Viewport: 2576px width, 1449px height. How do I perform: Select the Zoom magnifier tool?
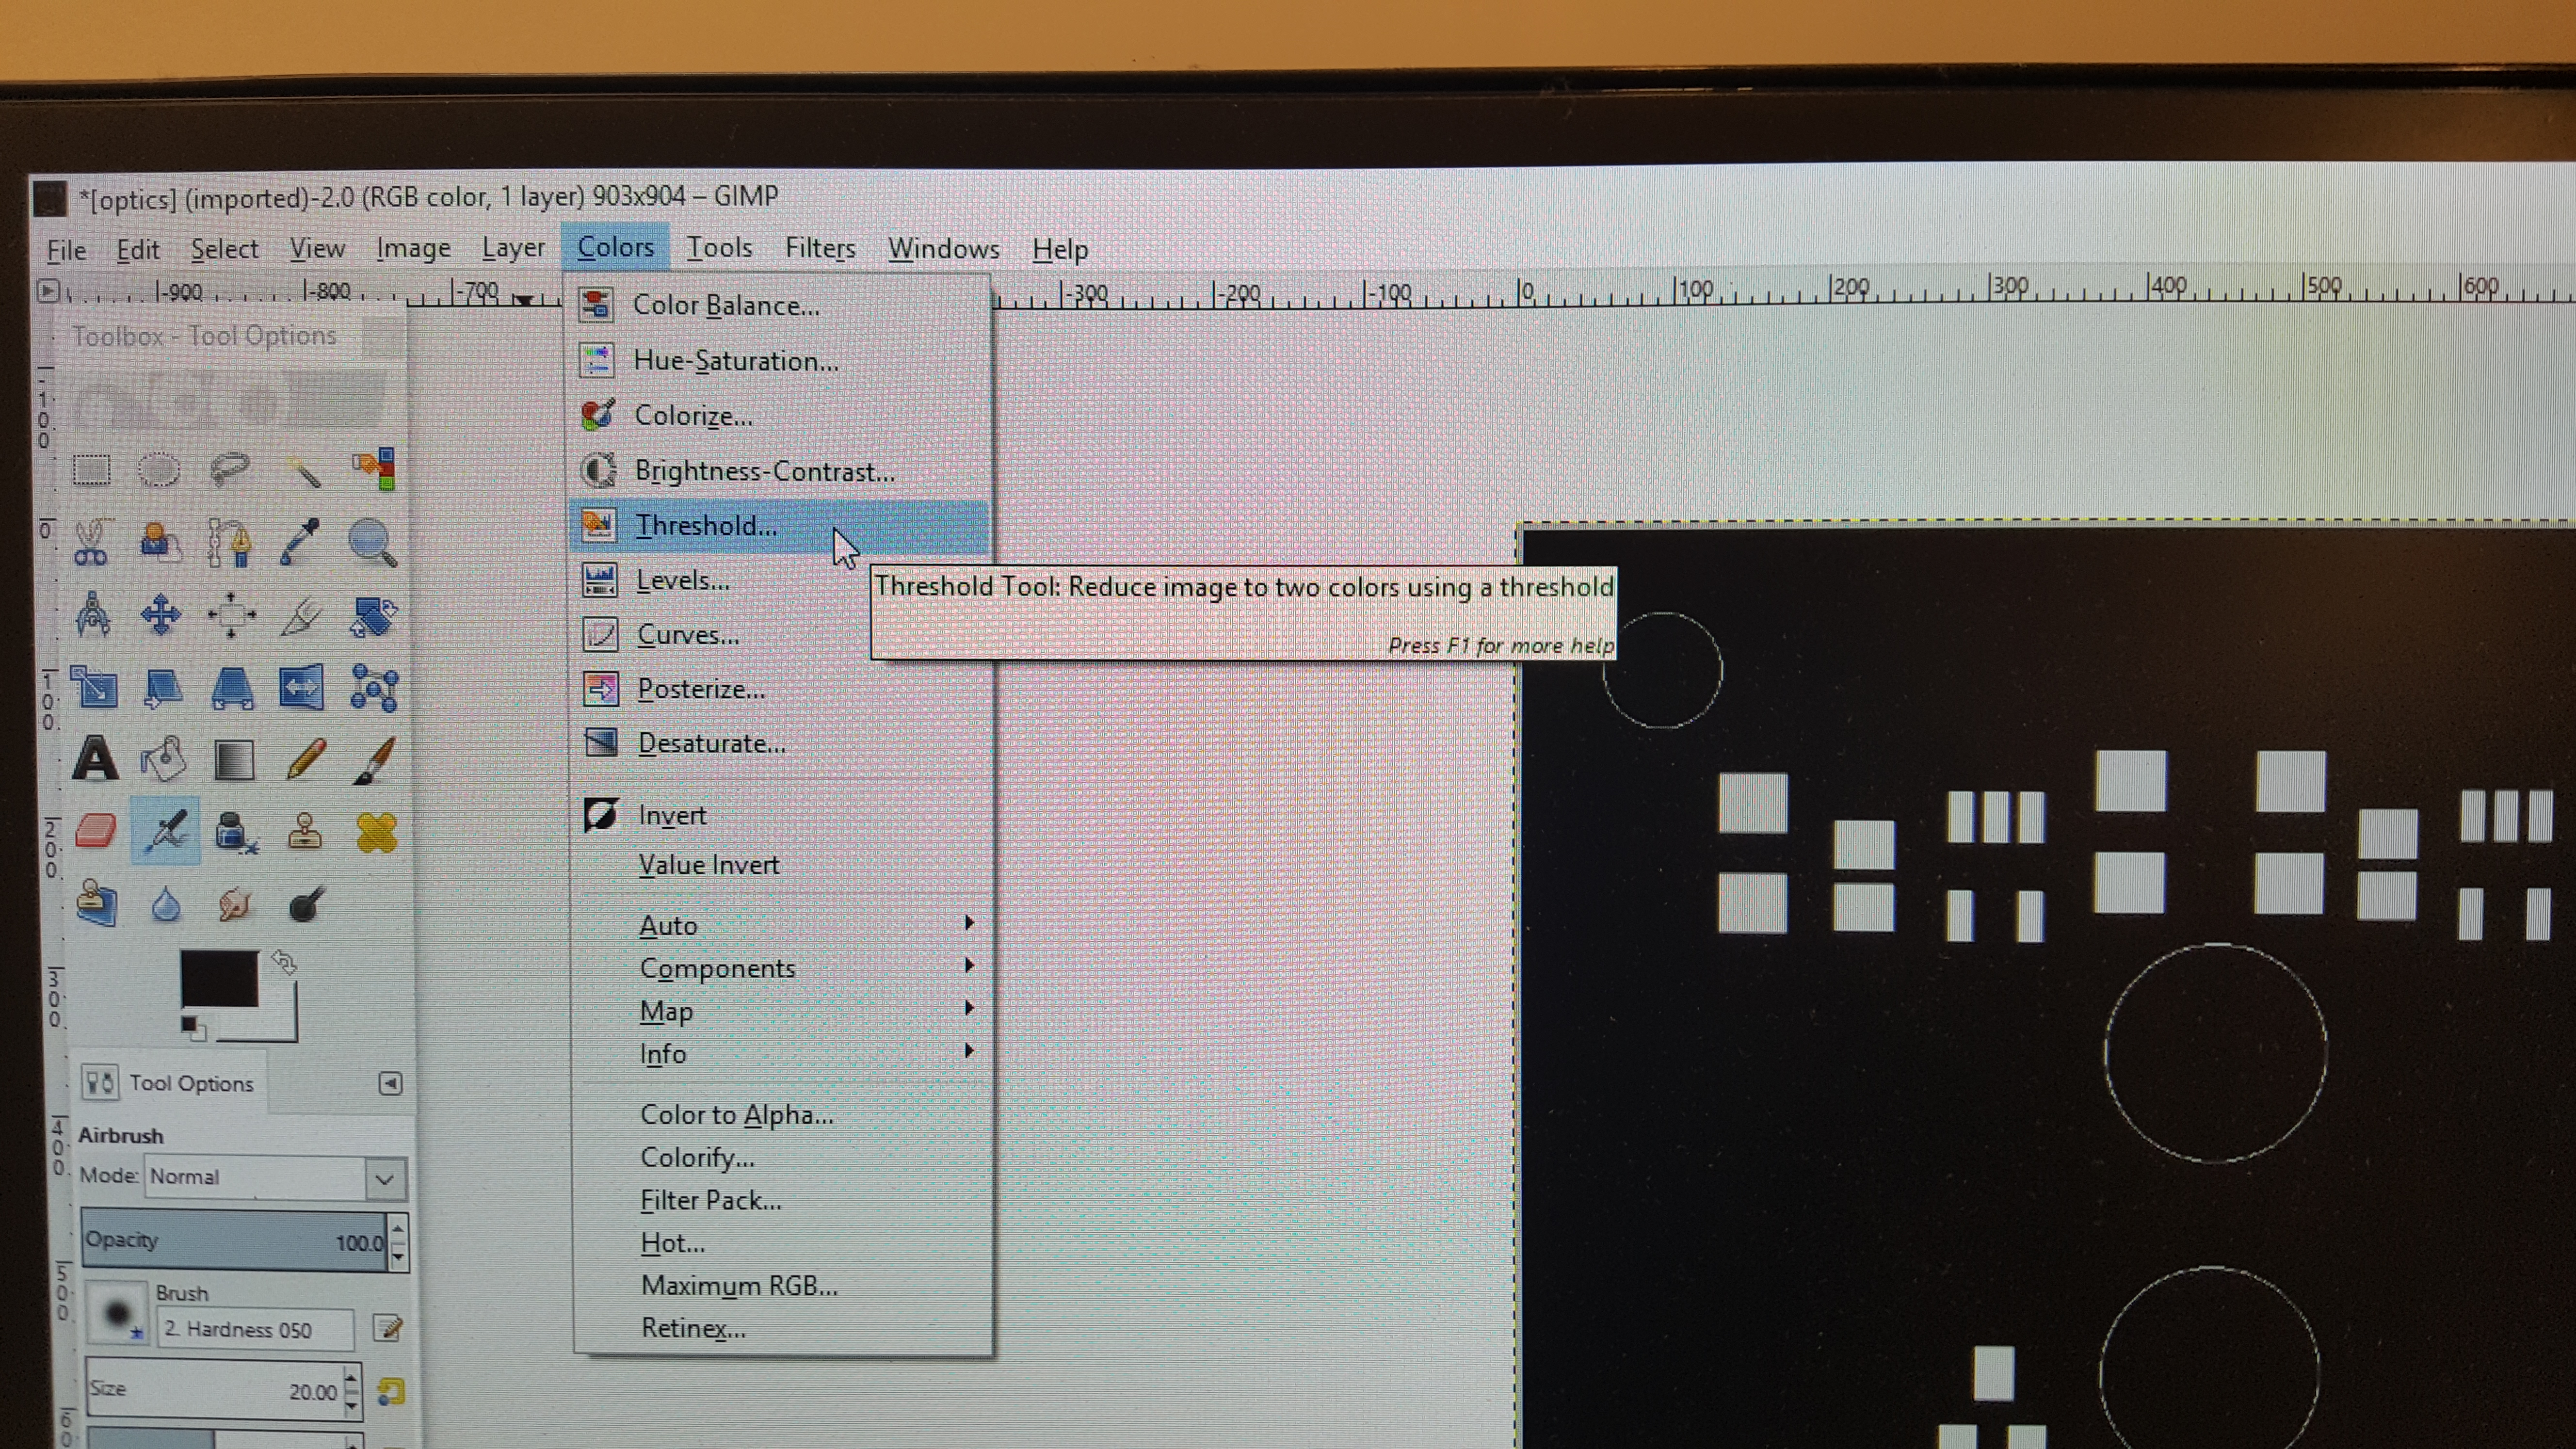pyautogui.click(x=373, y=542)
